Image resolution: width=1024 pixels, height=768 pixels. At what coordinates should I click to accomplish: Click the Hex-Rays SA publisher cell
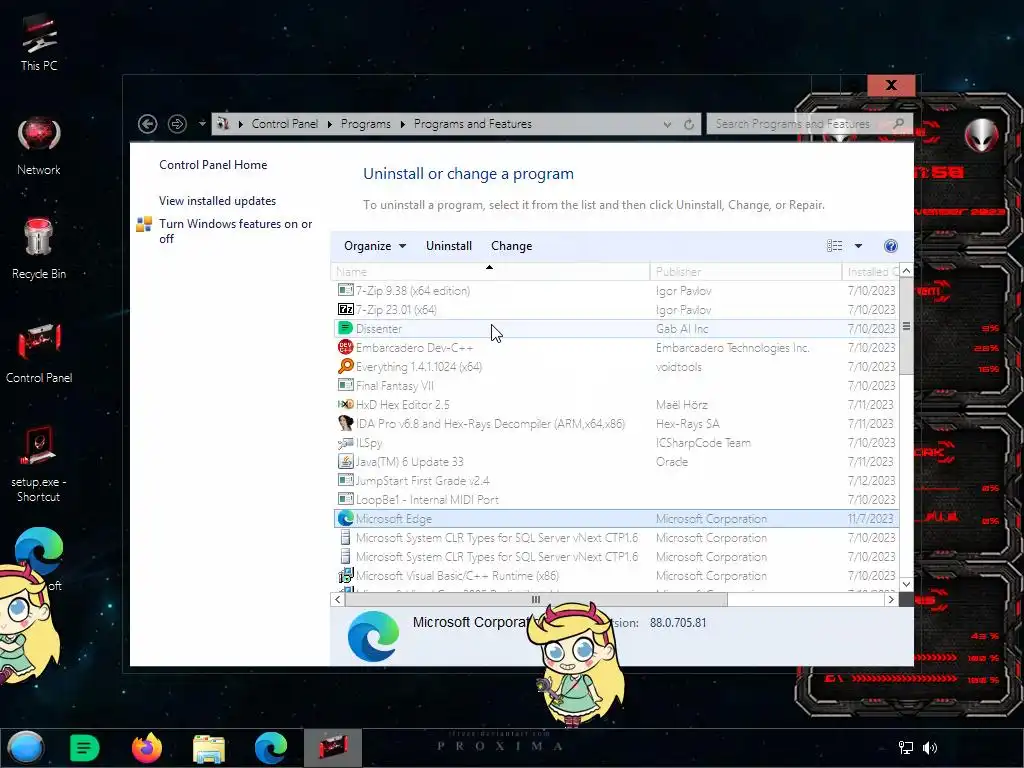687,424
